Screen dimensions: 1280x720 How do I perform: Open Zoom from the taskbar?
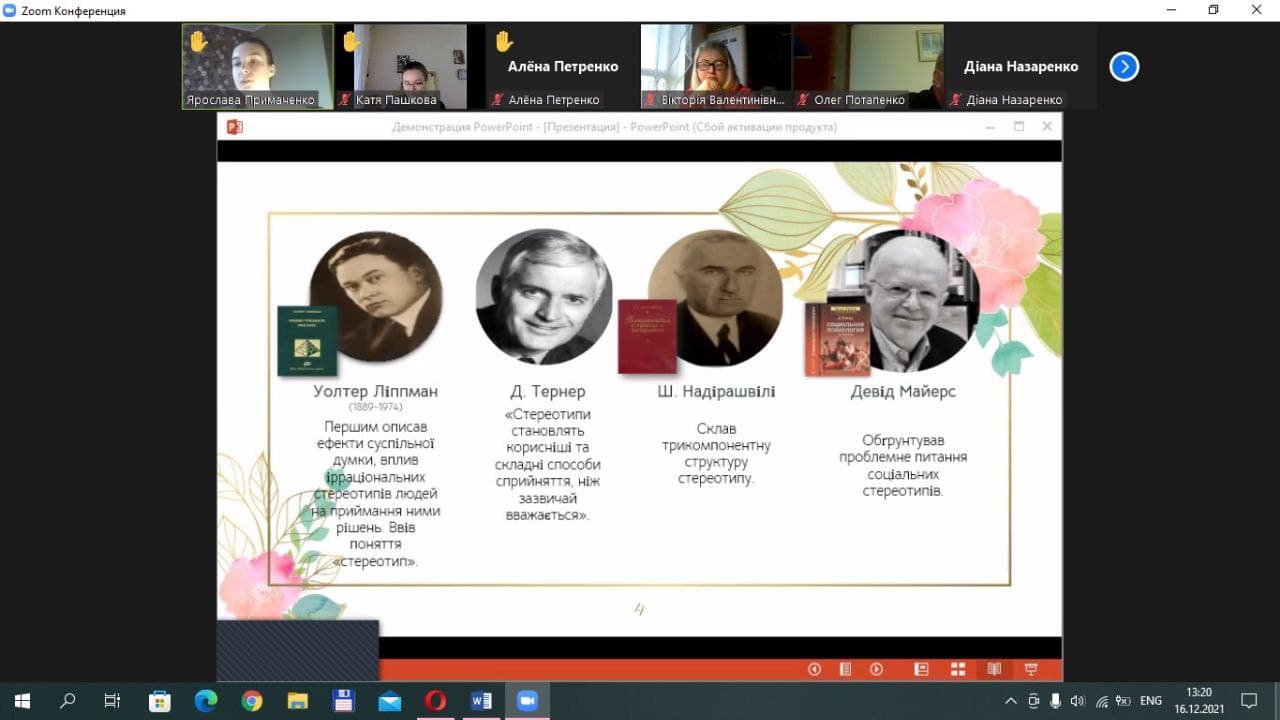pos(527,701)
